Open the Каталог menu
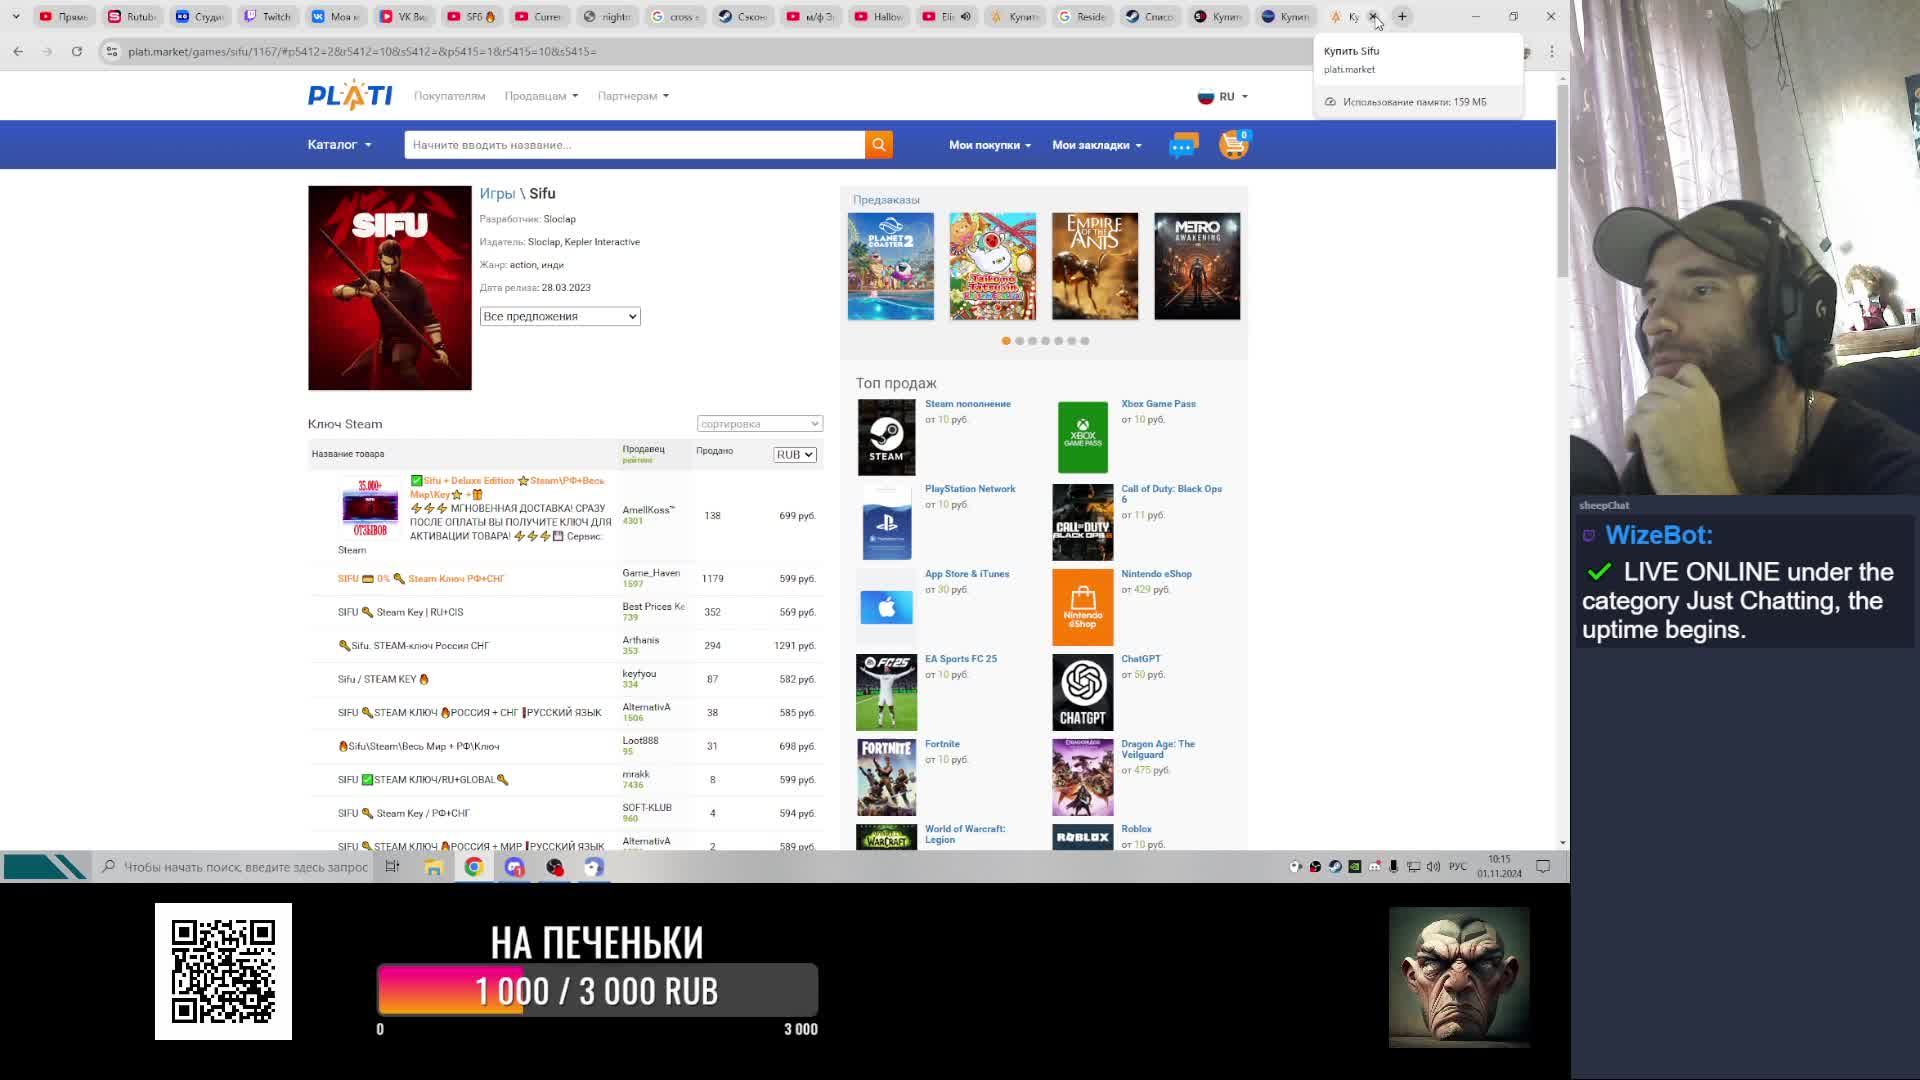 coord(339,145)
